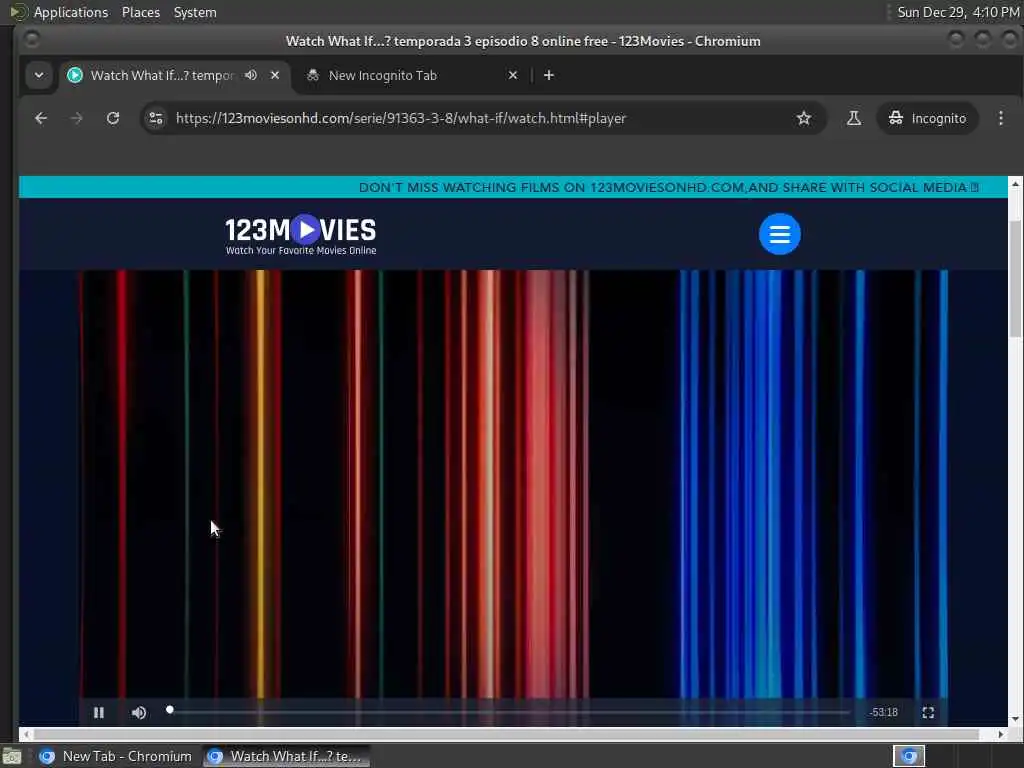Open the blue hamburger site menu
This screenshot has width=1024, height=768.
(780, 234)
